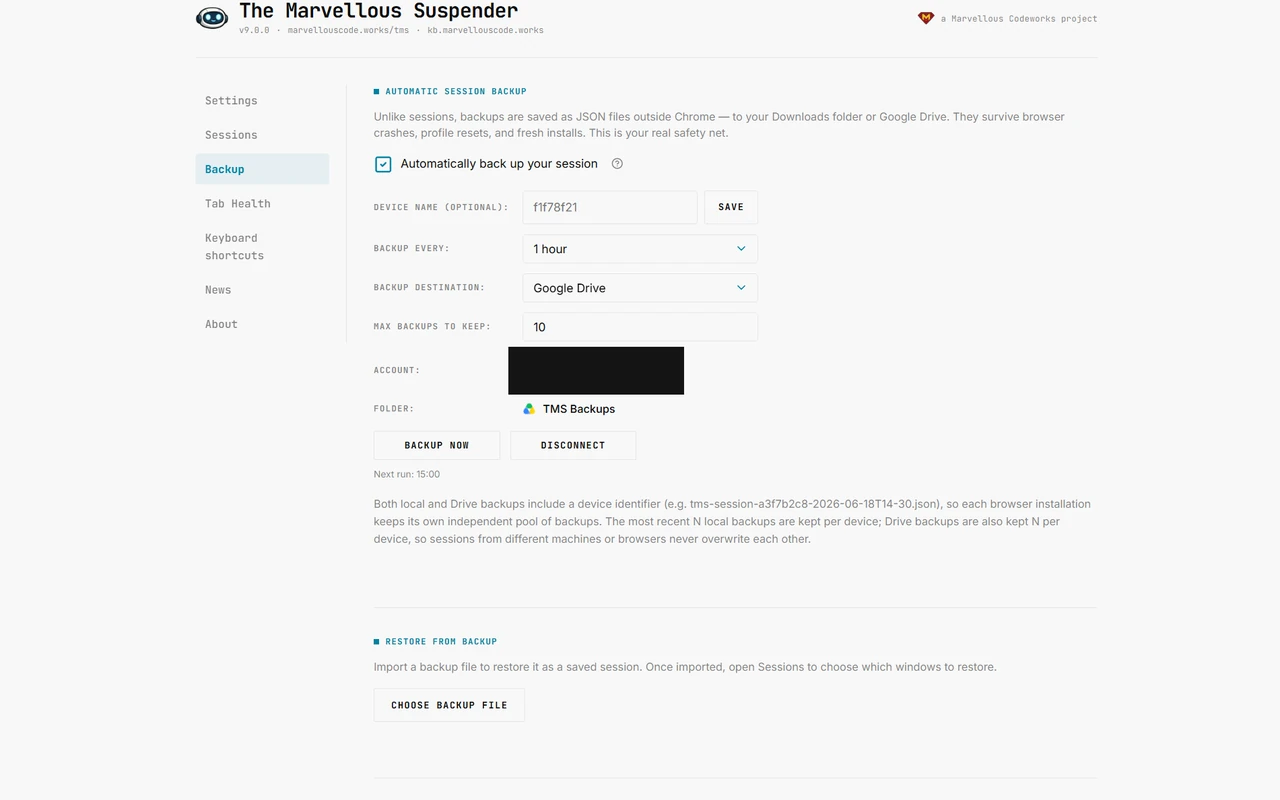Screen dimensions: 1280x800
Task: Open the About section
Action: 262,324
